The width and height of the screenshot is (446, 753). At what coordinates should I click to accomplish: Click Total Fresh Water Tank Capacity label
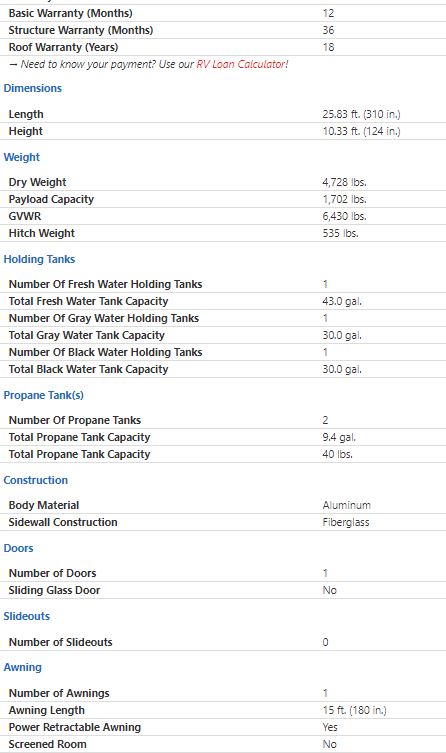click(88, 301)
